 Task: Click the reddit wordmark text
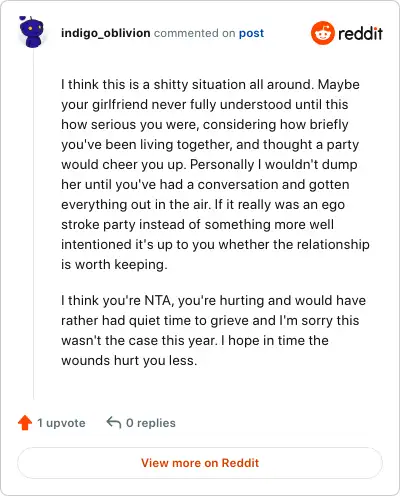tap(360, 33)
